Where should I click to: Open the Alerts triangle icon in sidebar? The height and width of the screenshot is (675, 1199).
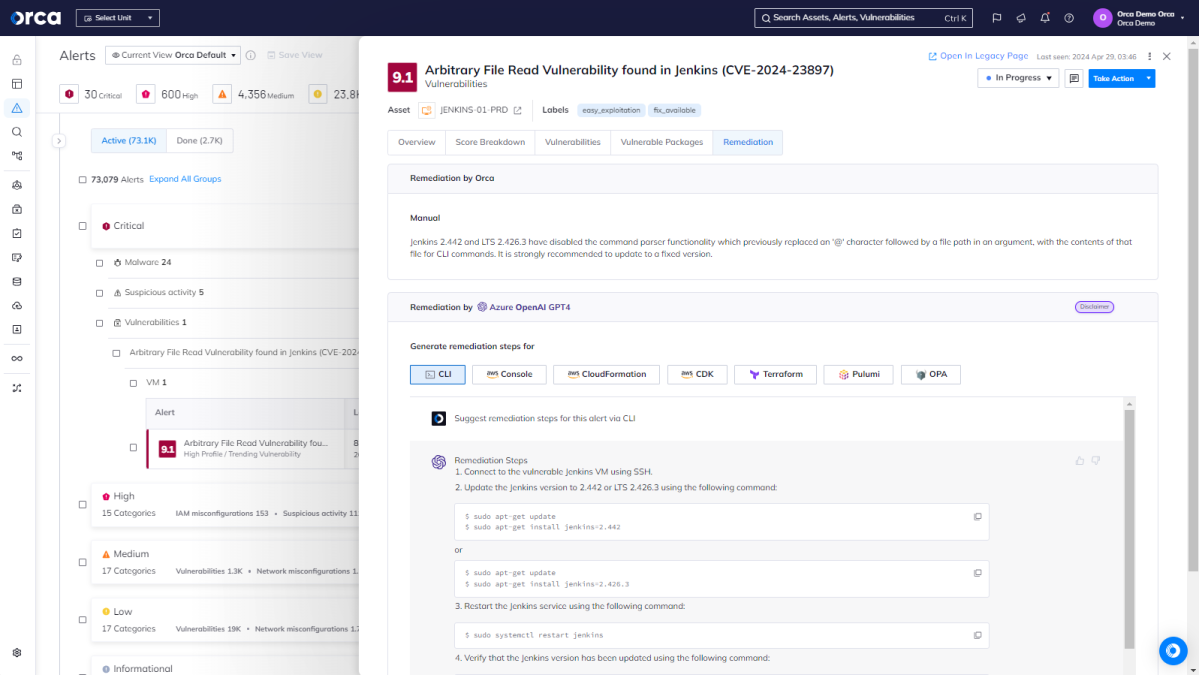coord(17,108)
